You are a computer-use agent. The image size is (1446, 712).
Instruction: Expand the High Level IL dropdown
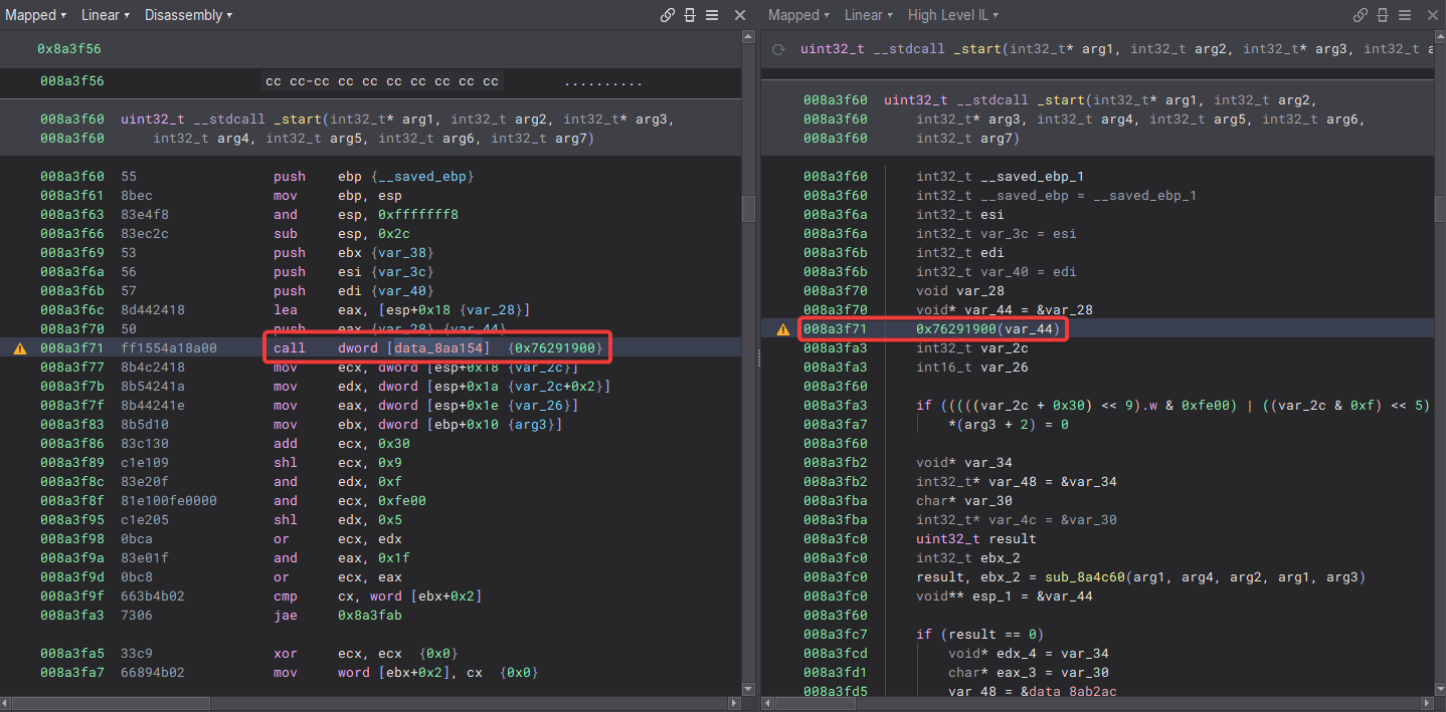pos(953,15)
